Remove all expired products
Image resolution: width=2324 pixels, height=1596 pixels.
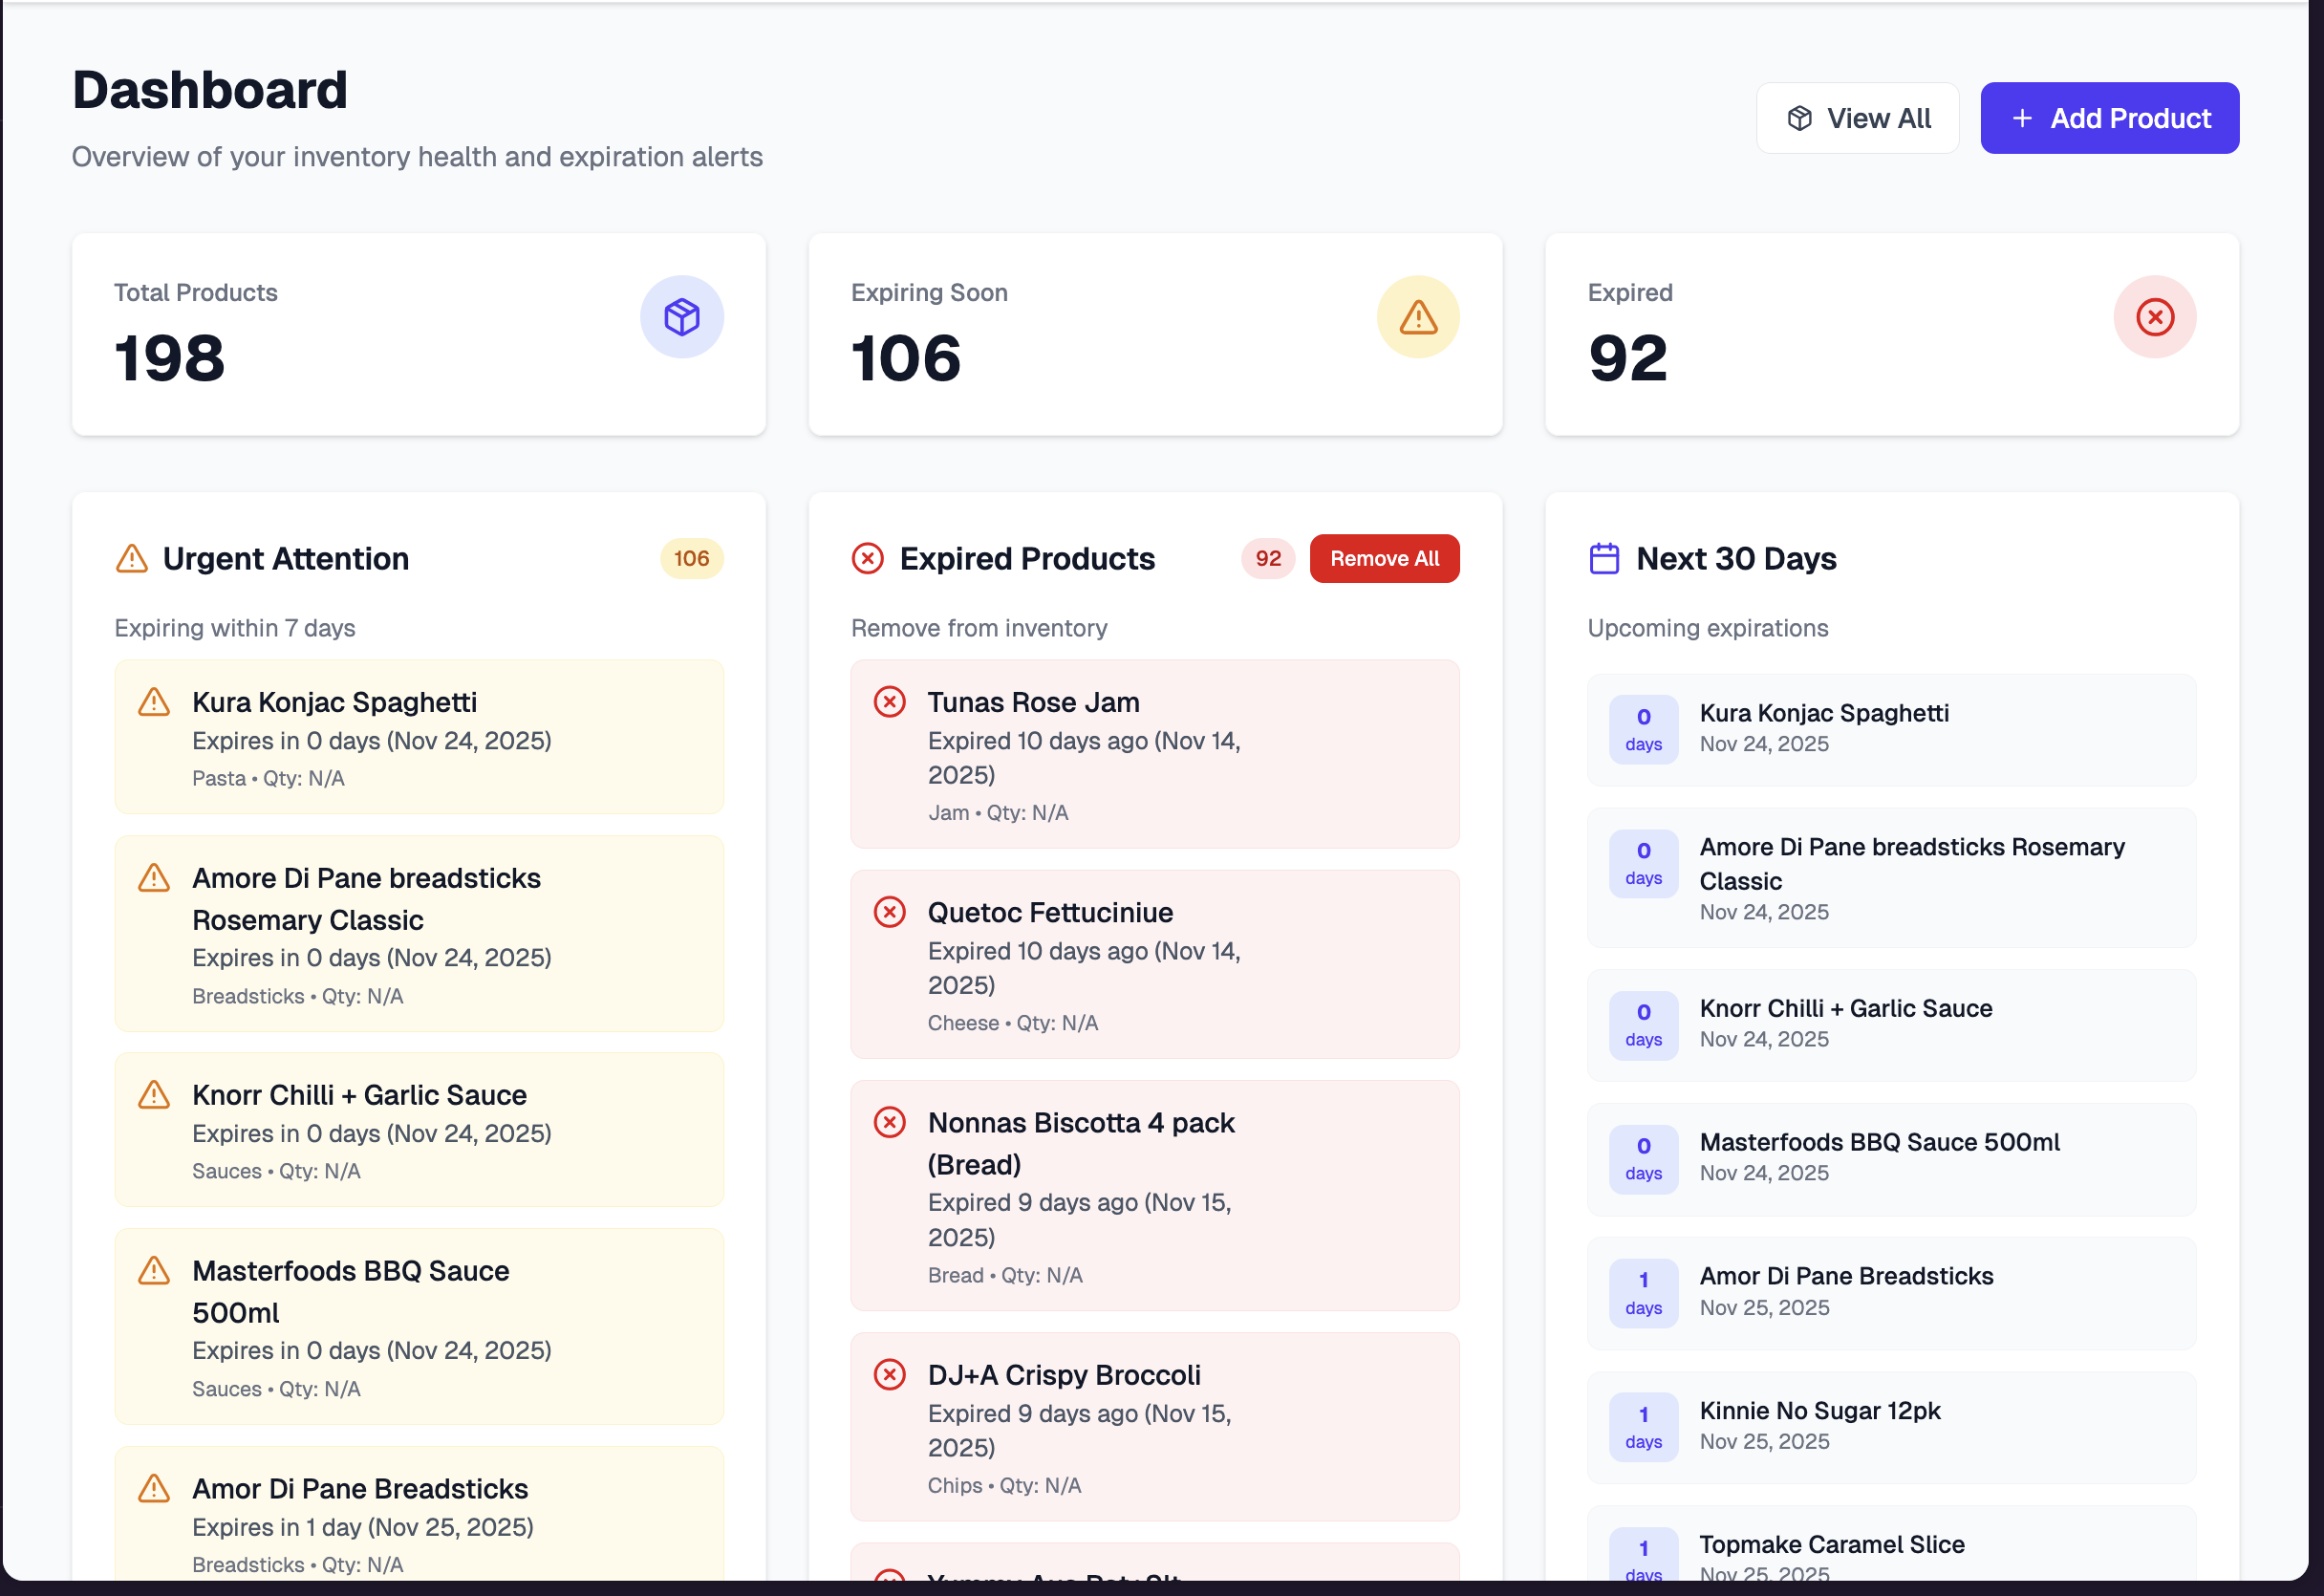tap(1384, 558)
